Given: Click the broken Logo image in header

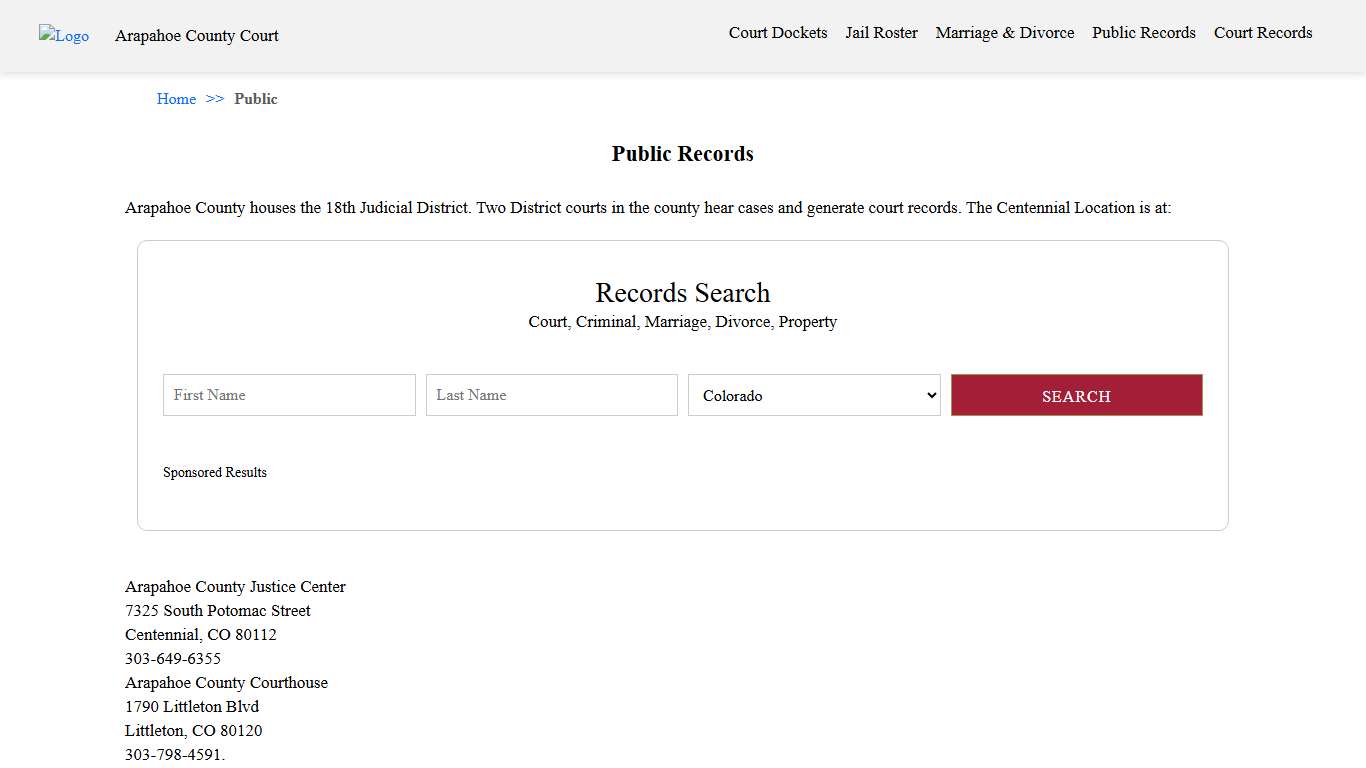Looking at the screenshot, I should click(63, 35).
